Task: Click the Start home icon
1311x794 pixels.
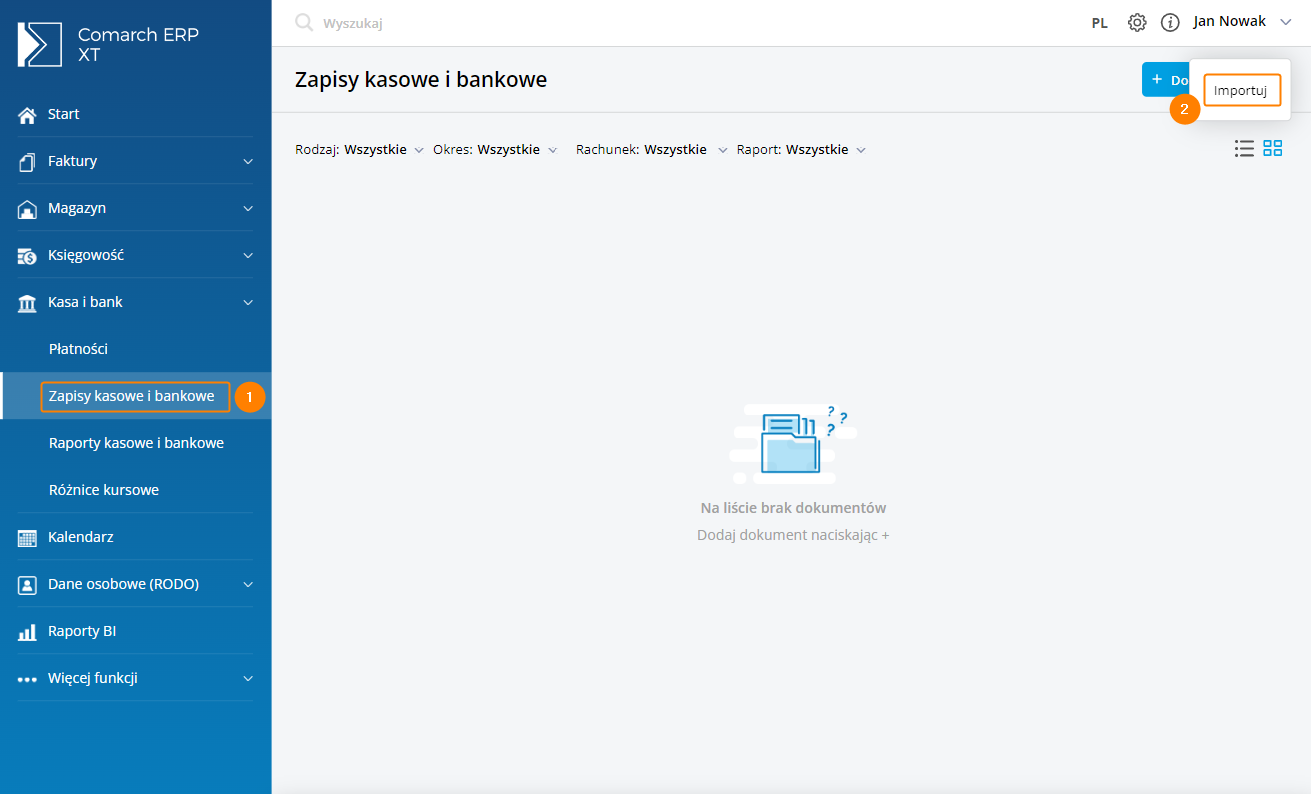Action: [x=27, y=115]
